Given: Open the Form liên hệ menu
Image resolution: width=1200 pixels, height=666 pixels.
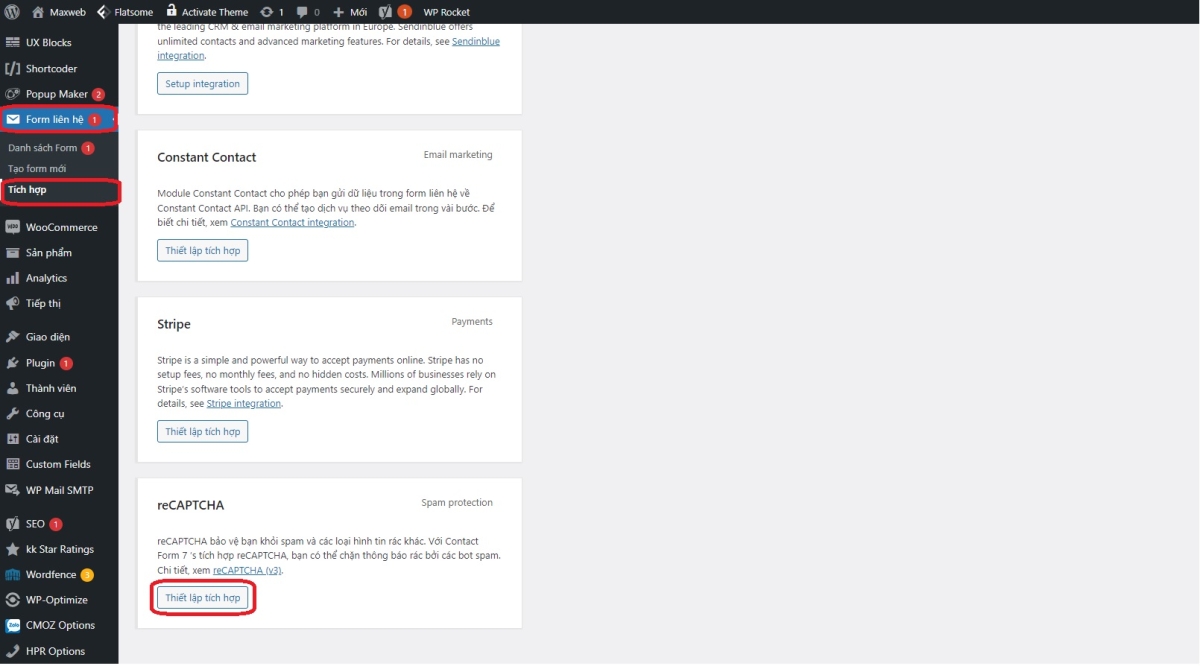Looking at the screenshot, I should [54, 119].
